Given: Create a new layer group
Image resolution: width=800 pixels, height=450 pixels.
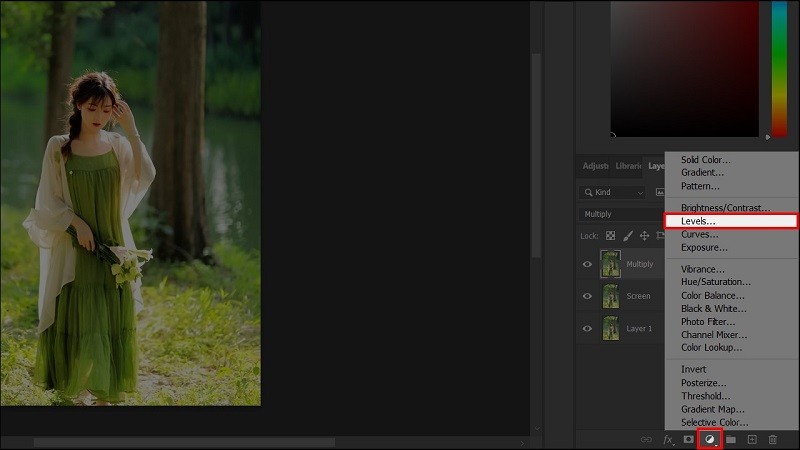Looking at the screenshot, I should pos(731,439).
